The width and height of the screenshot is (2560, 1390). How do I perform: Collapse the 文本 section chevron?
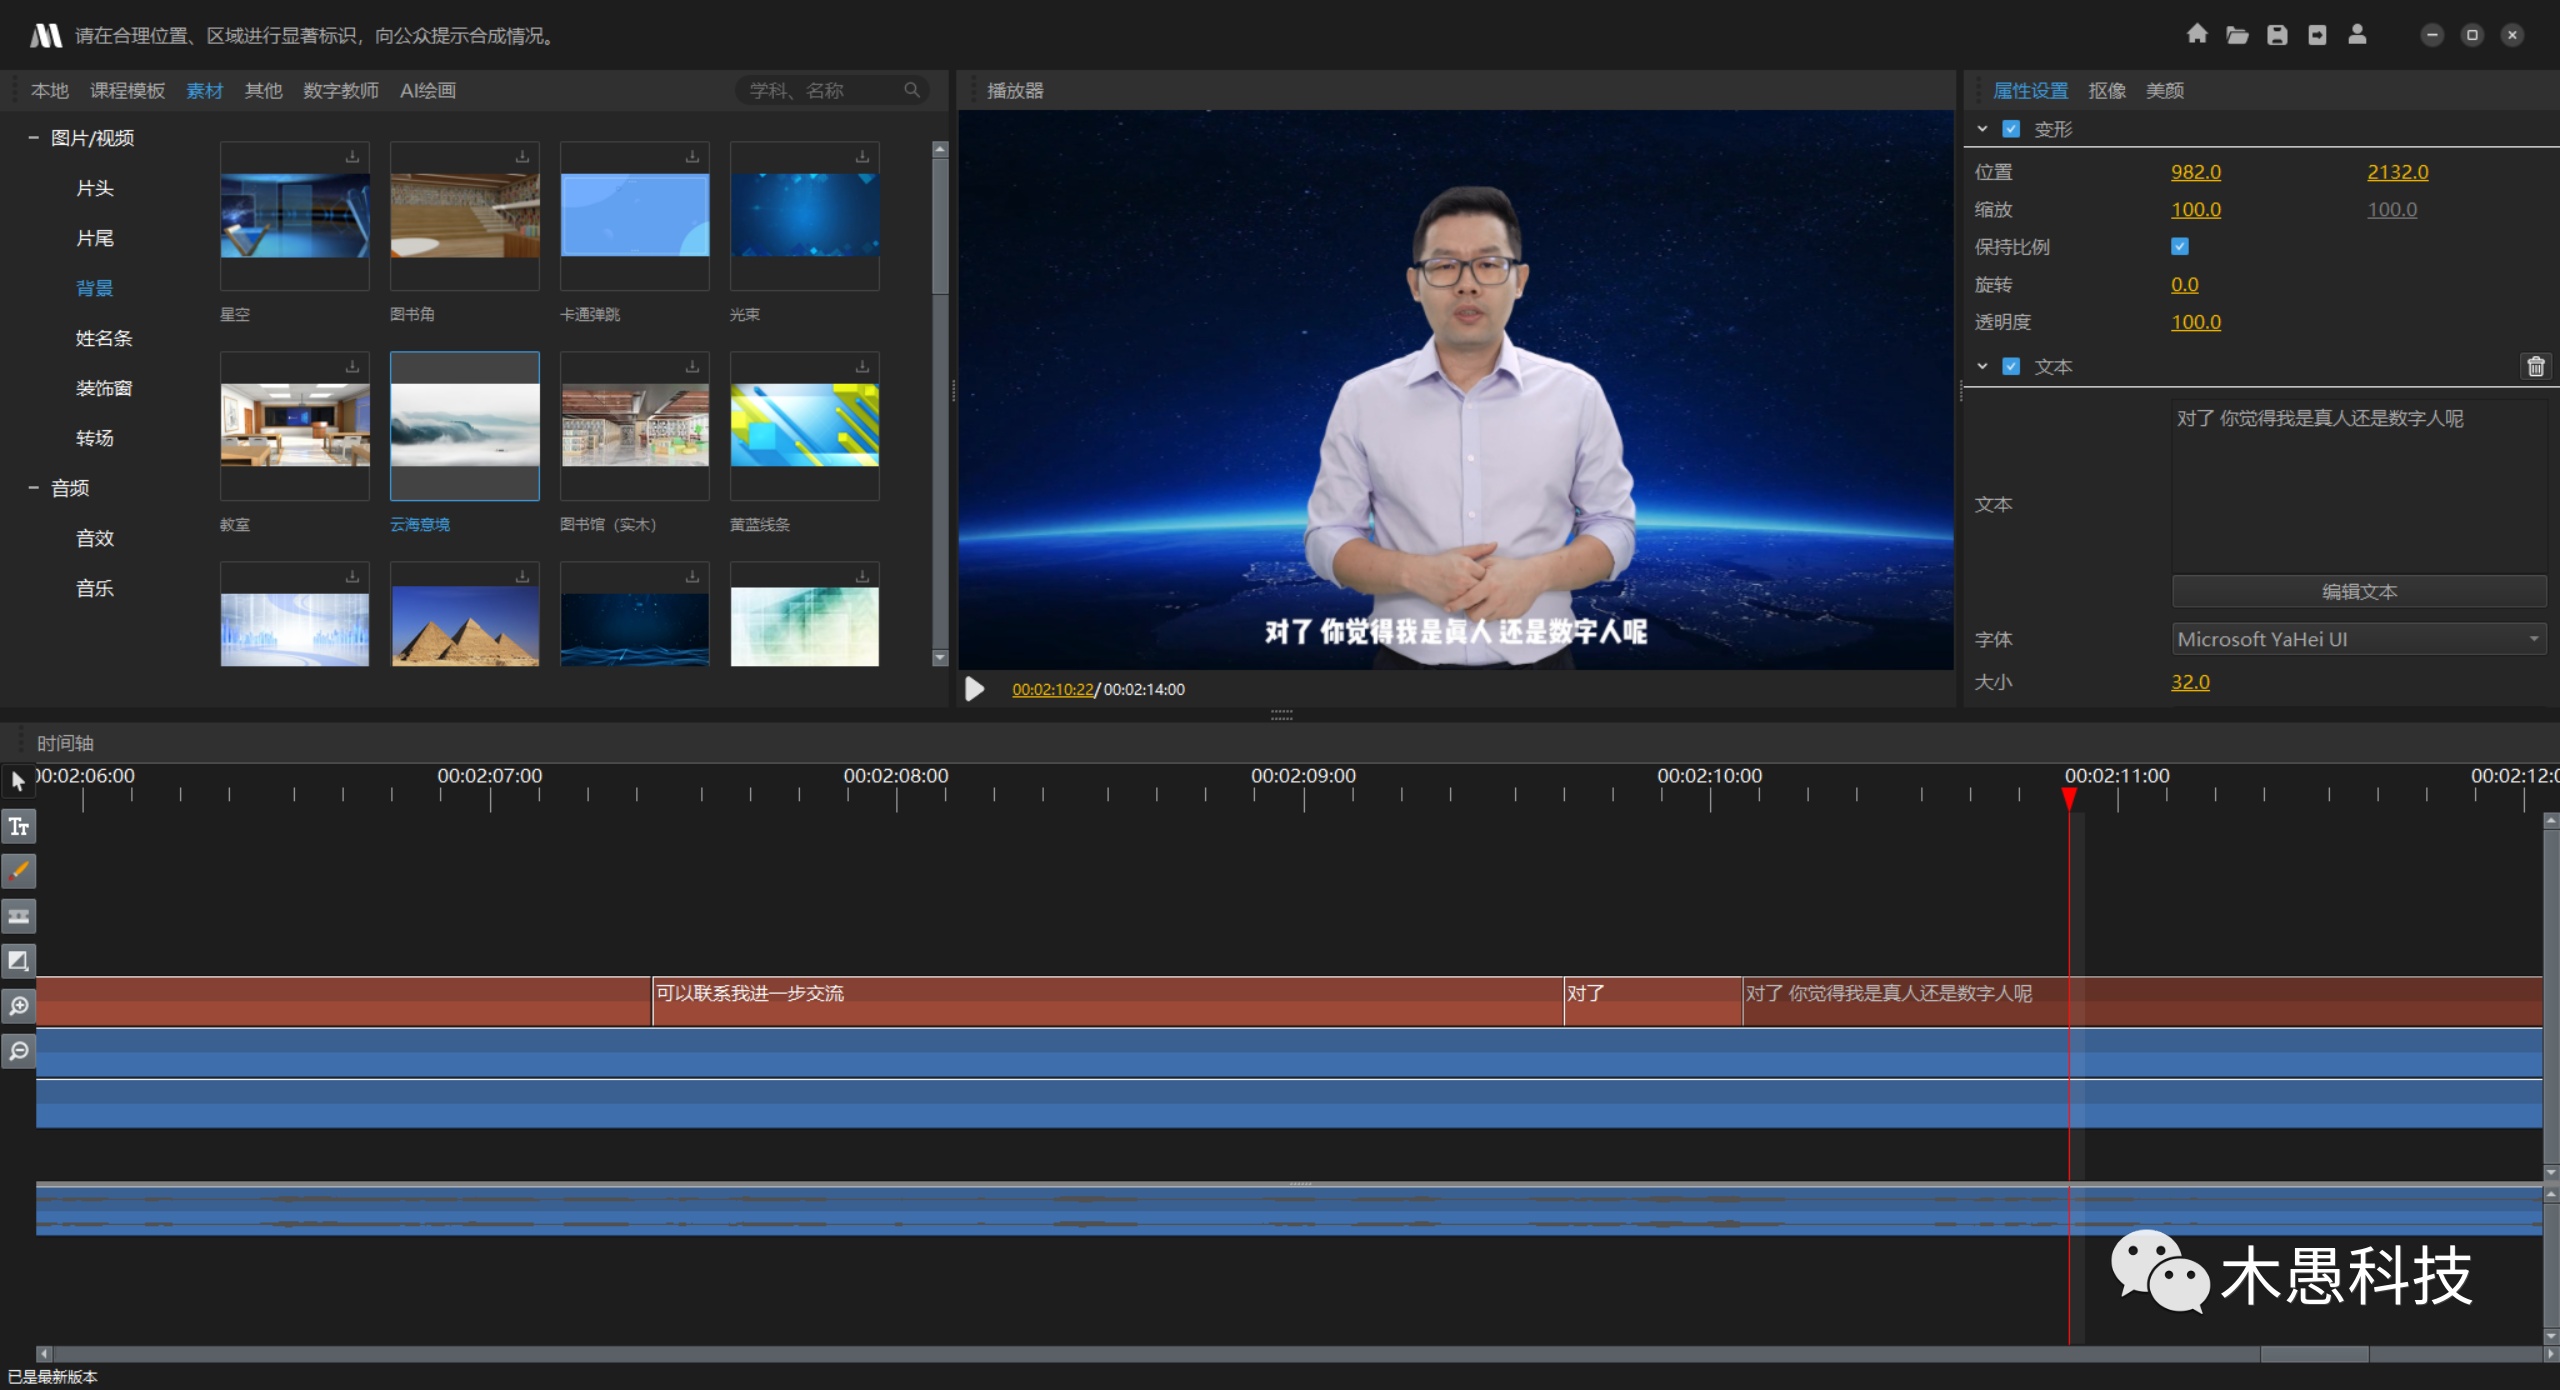point(1982,367)
